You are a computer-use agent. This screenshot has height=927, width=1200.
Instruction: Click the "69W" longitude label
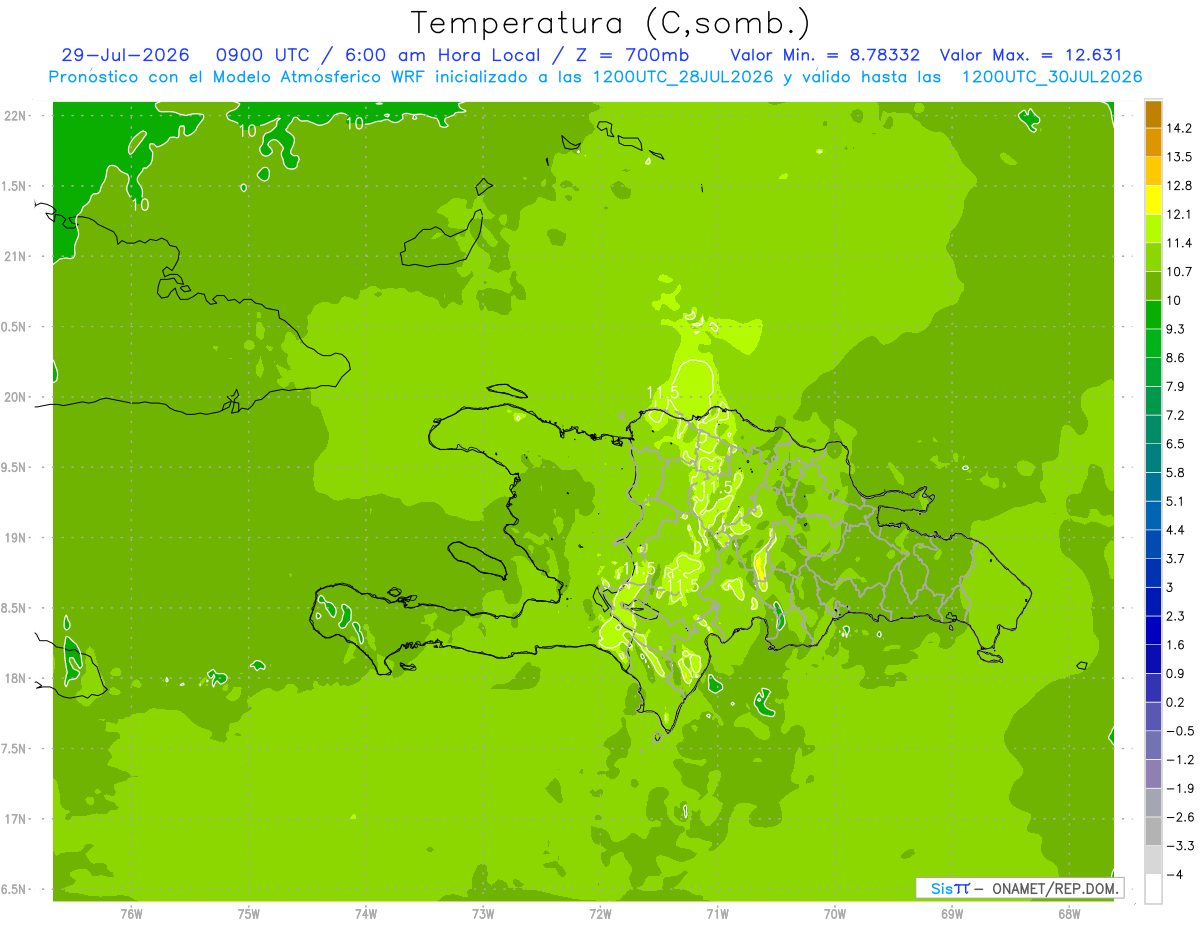pyautogui.click(x=952, y=914)
